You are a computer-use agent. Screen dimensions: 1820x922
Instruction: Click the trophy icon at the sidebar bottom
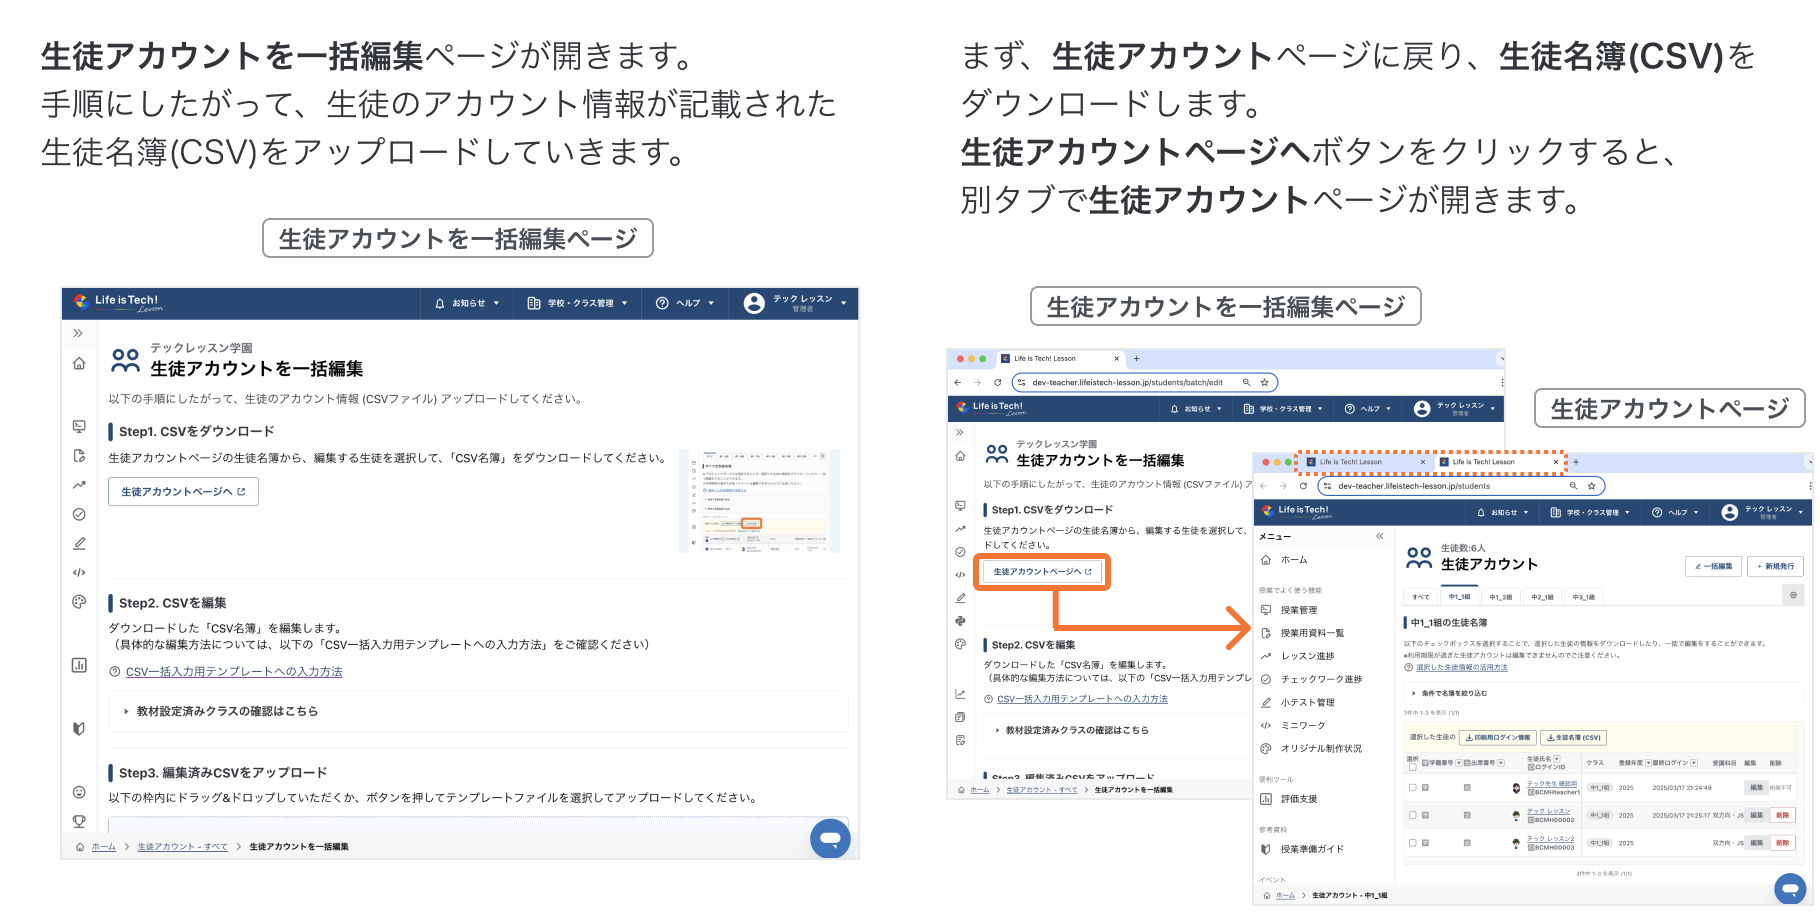point(79,821)
